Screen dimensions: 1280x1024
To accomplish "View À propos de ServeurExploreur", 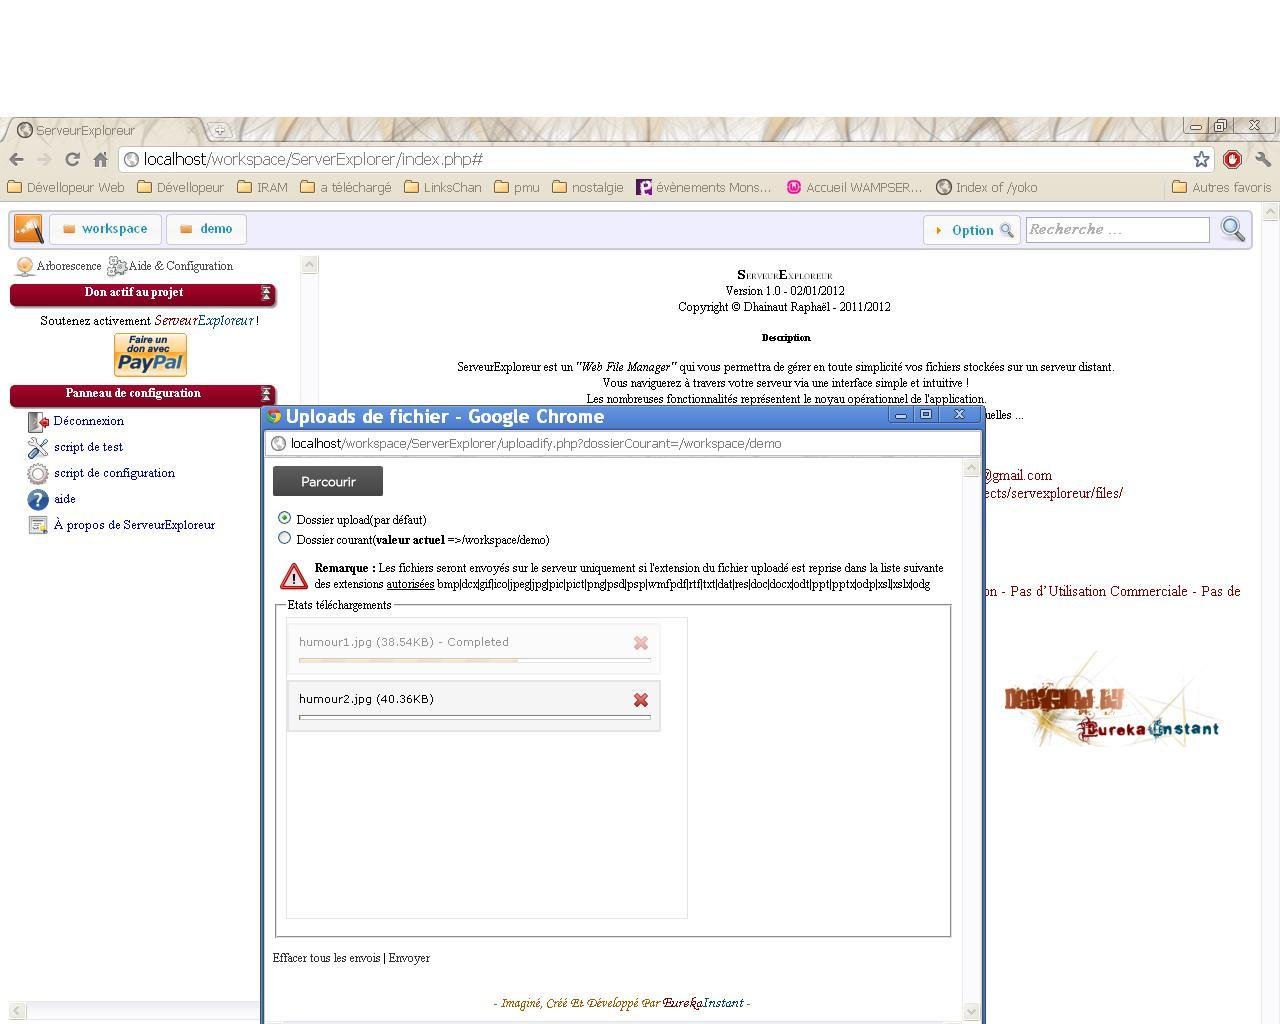I will [x=38, y=525].
